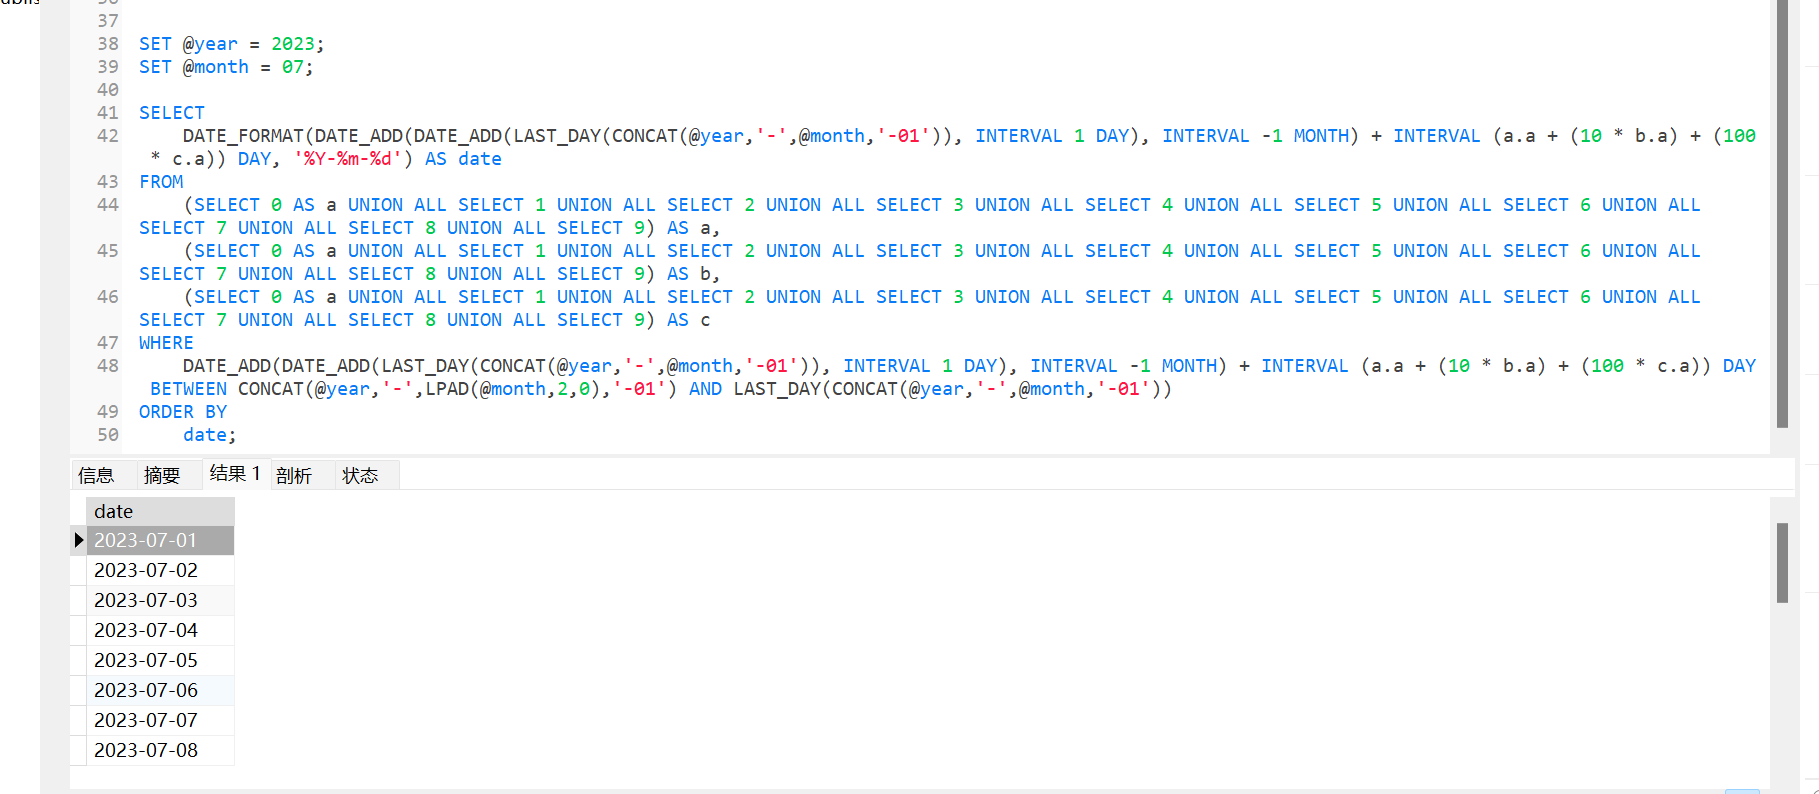This screenshot has width=1819, height=794.
Task: Click the SQL editor vertical scrollbar
Action: [1782, 214]
